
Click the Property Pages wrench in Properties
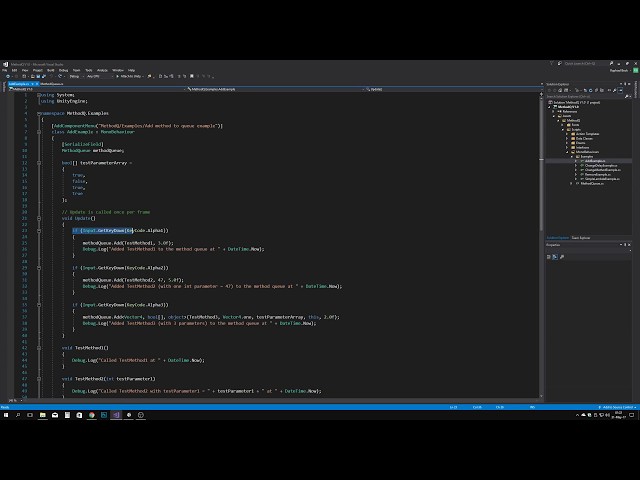click(562, 257)
